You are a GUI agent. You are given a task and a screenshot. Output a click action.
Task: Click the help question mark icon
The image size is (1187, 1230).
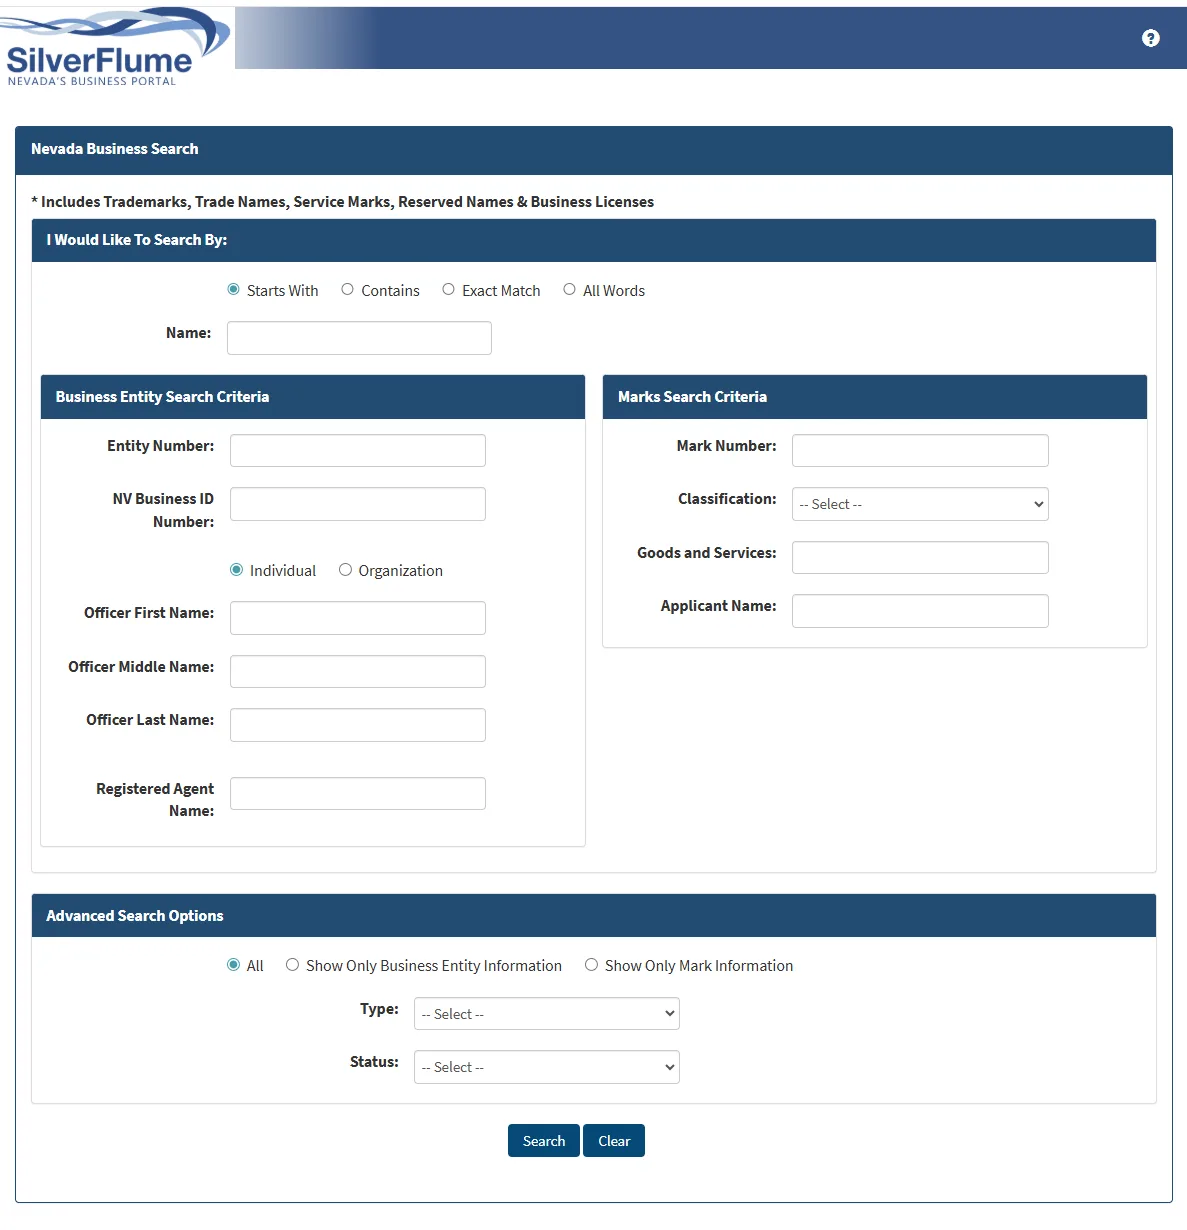click(1151, 38)
